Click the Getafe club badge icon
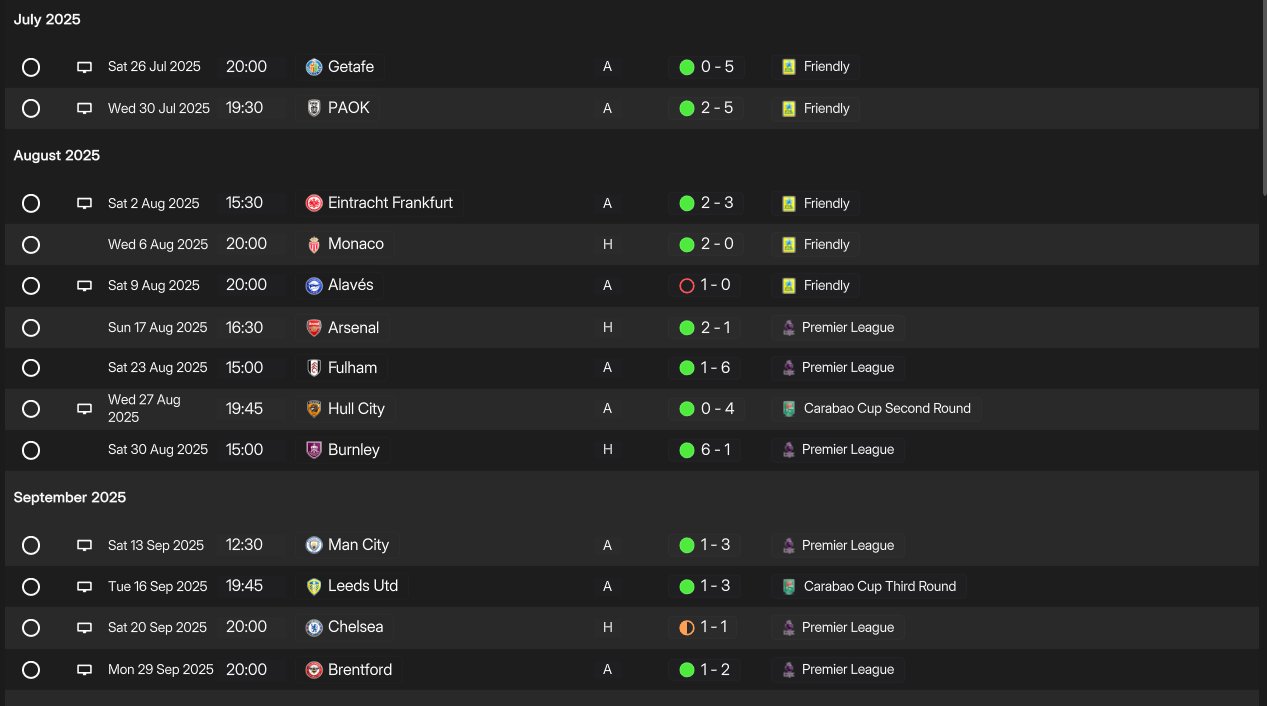The width and height of the screenshot is (1267, 706). click(314, 67)
